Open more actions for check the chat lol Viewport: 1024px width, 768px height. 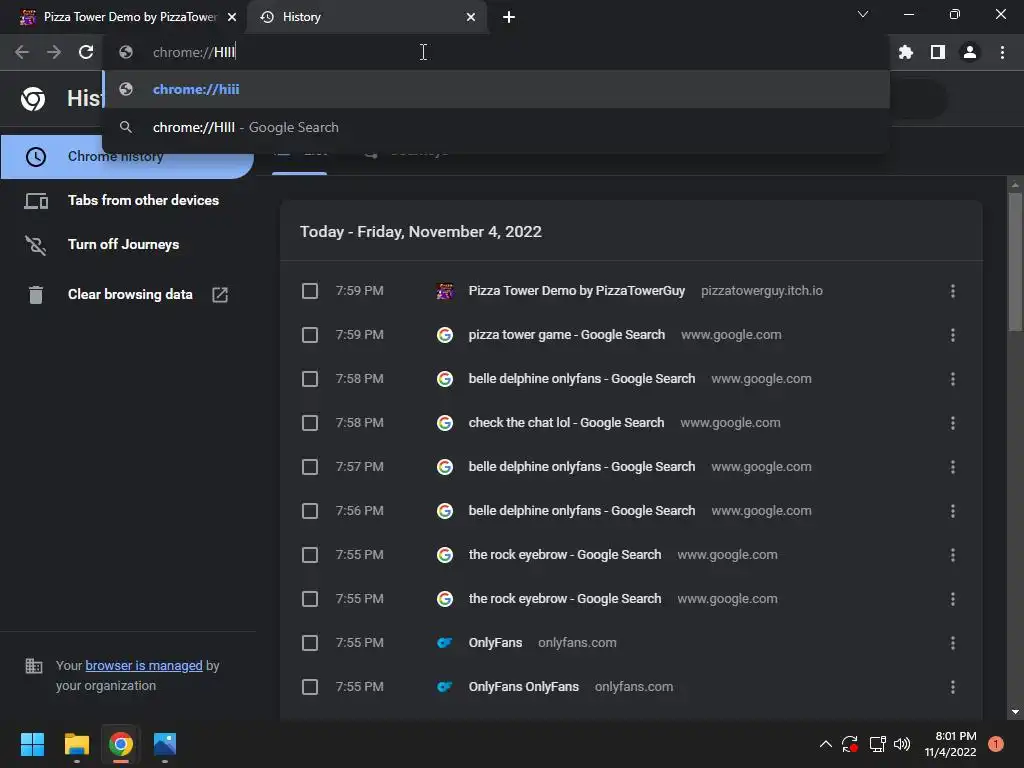pyautogui.click(x=953, y=423)
